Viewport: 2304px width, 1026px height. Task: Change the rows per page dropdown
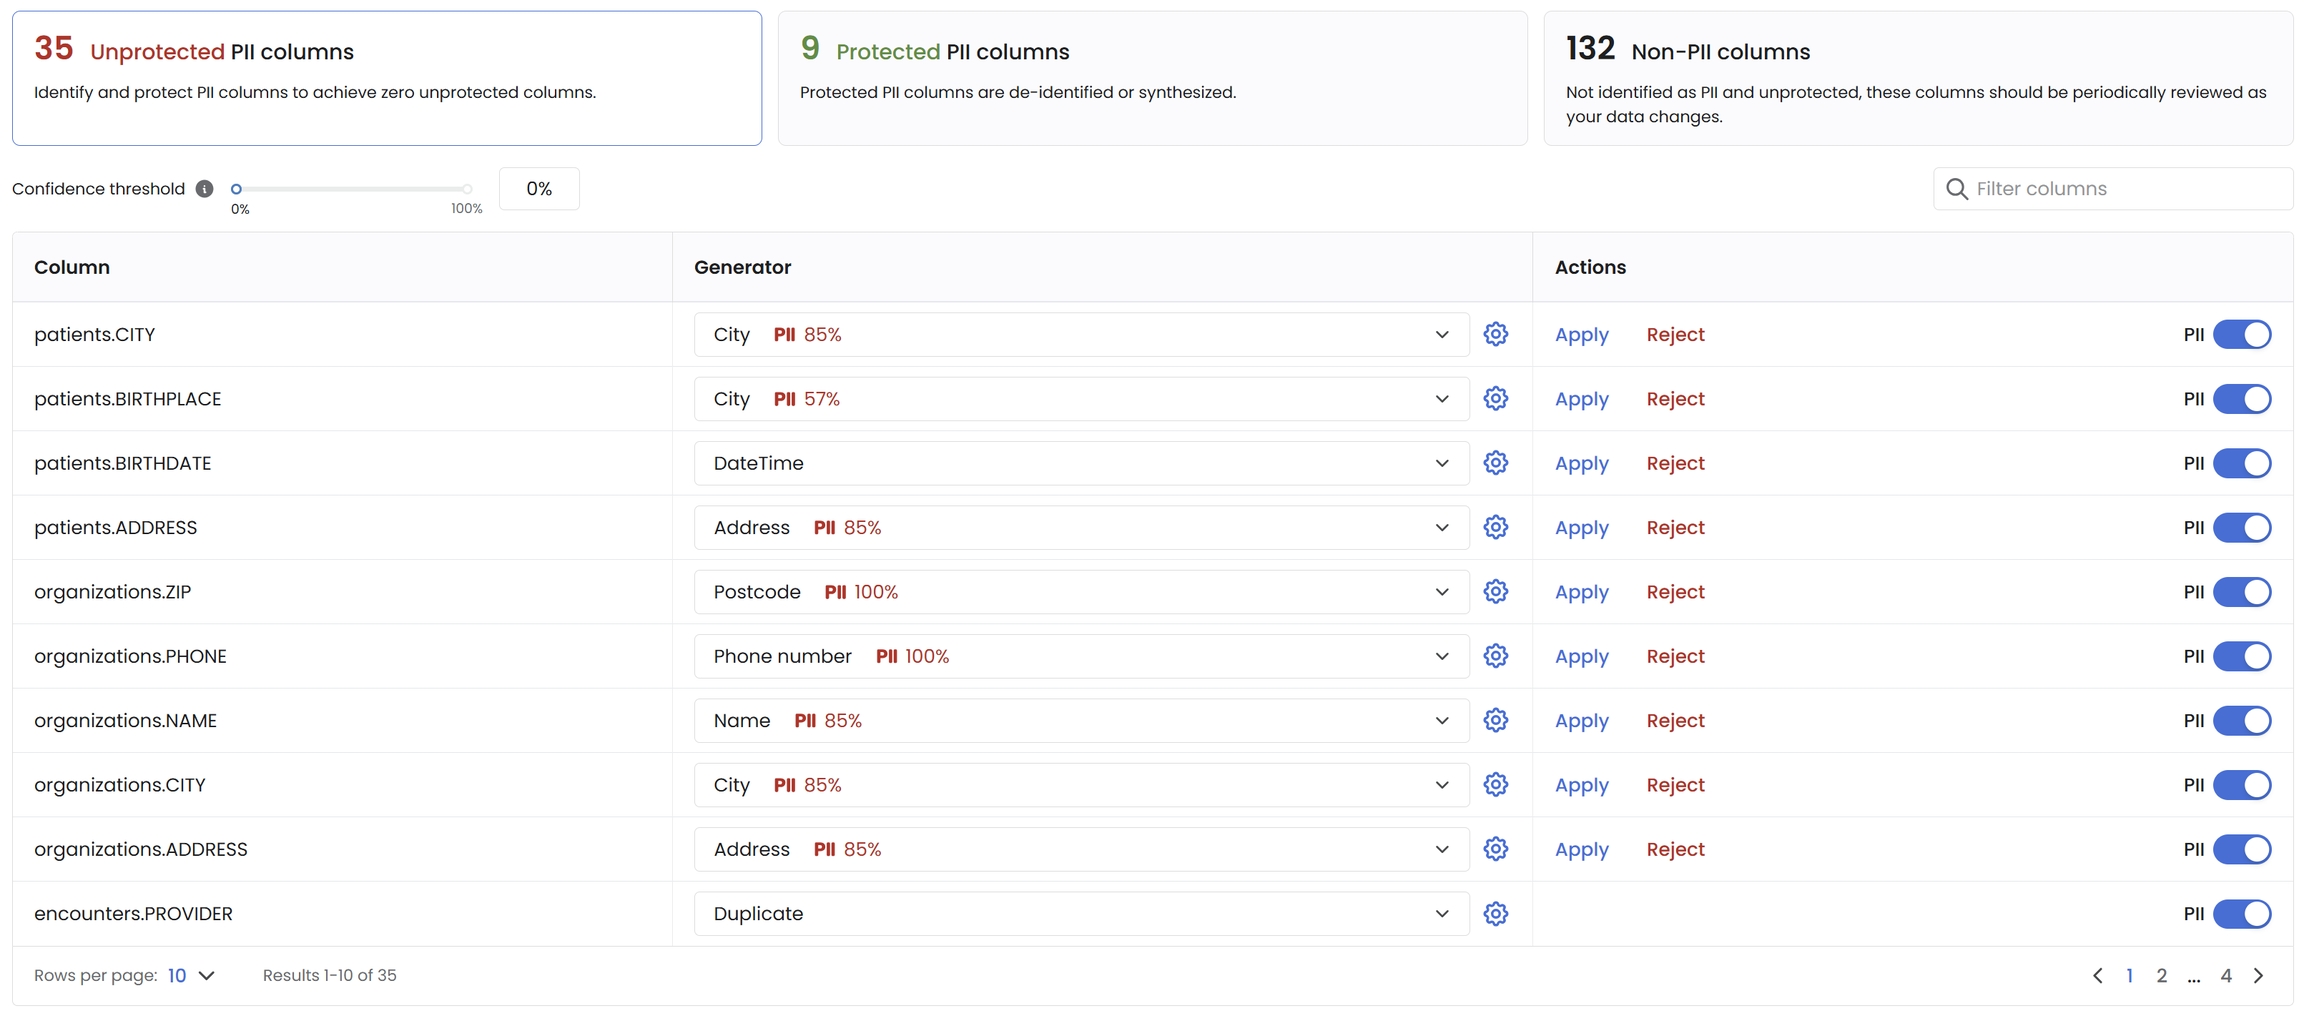[x=191, y=975]
